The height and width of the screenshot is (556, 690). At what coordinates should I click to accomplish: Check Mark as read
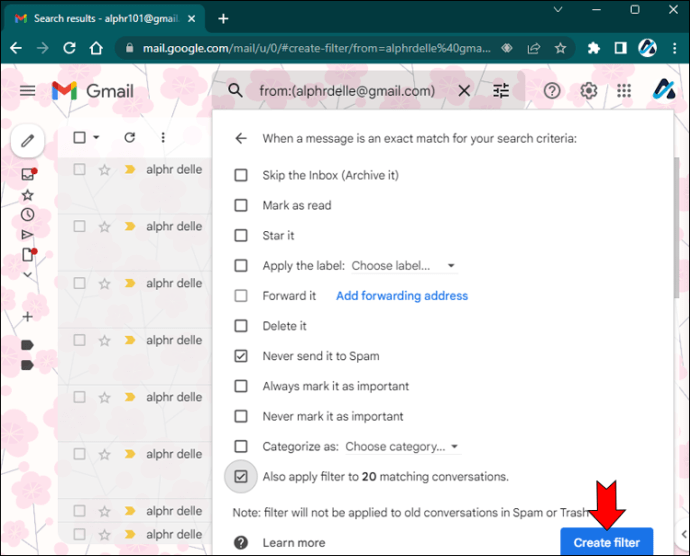[241, 205]
